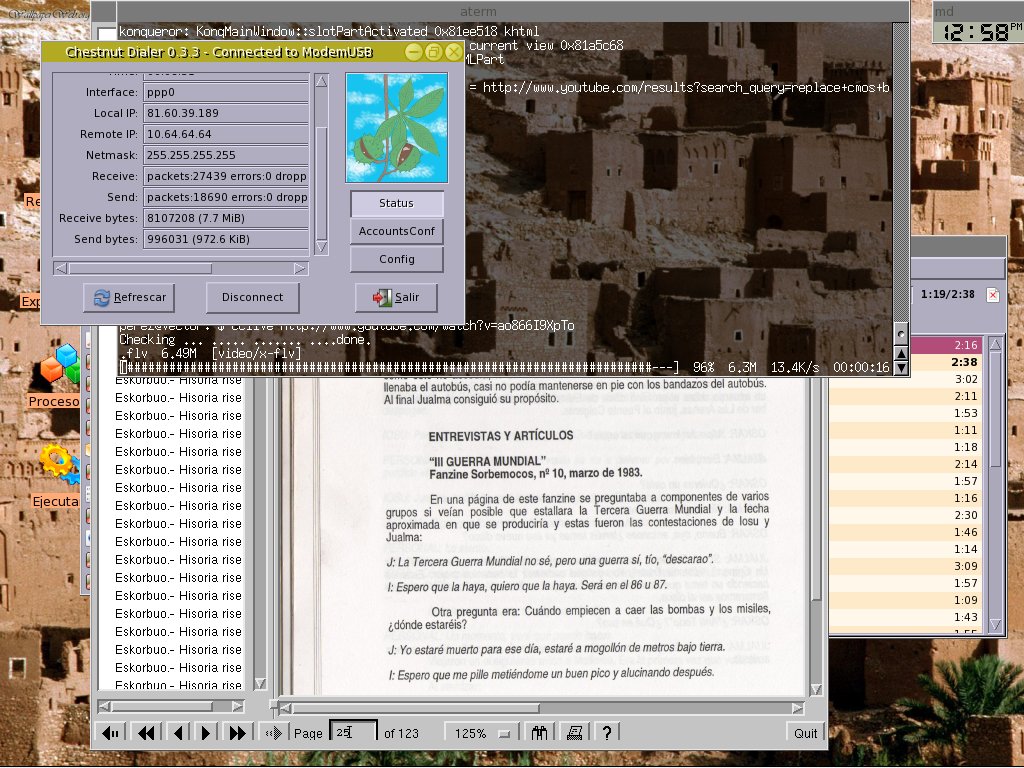
Task: Select the playlist track lasting 3:02
Action: click(906, 379)
